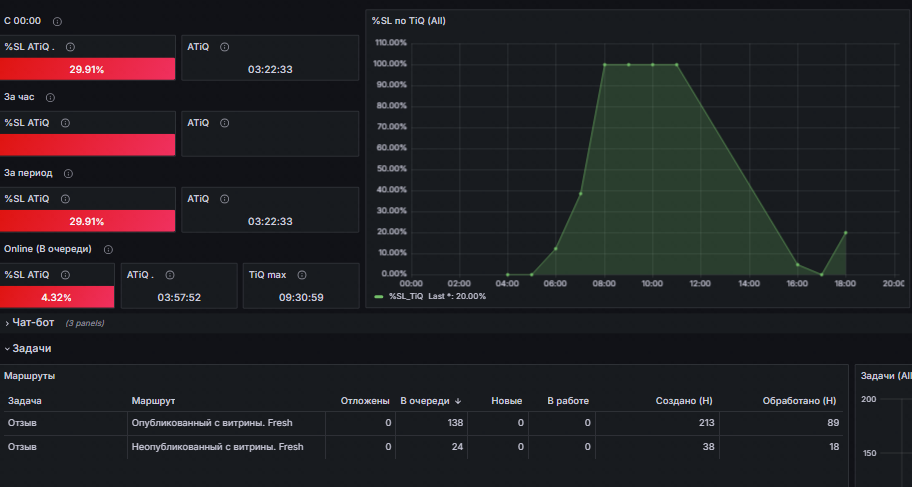Image resolution: width=912 pixels, height=487 pixels.
Task: Click info icon beside За час heading
Action: pyautogui.click(x=50, y=98)
